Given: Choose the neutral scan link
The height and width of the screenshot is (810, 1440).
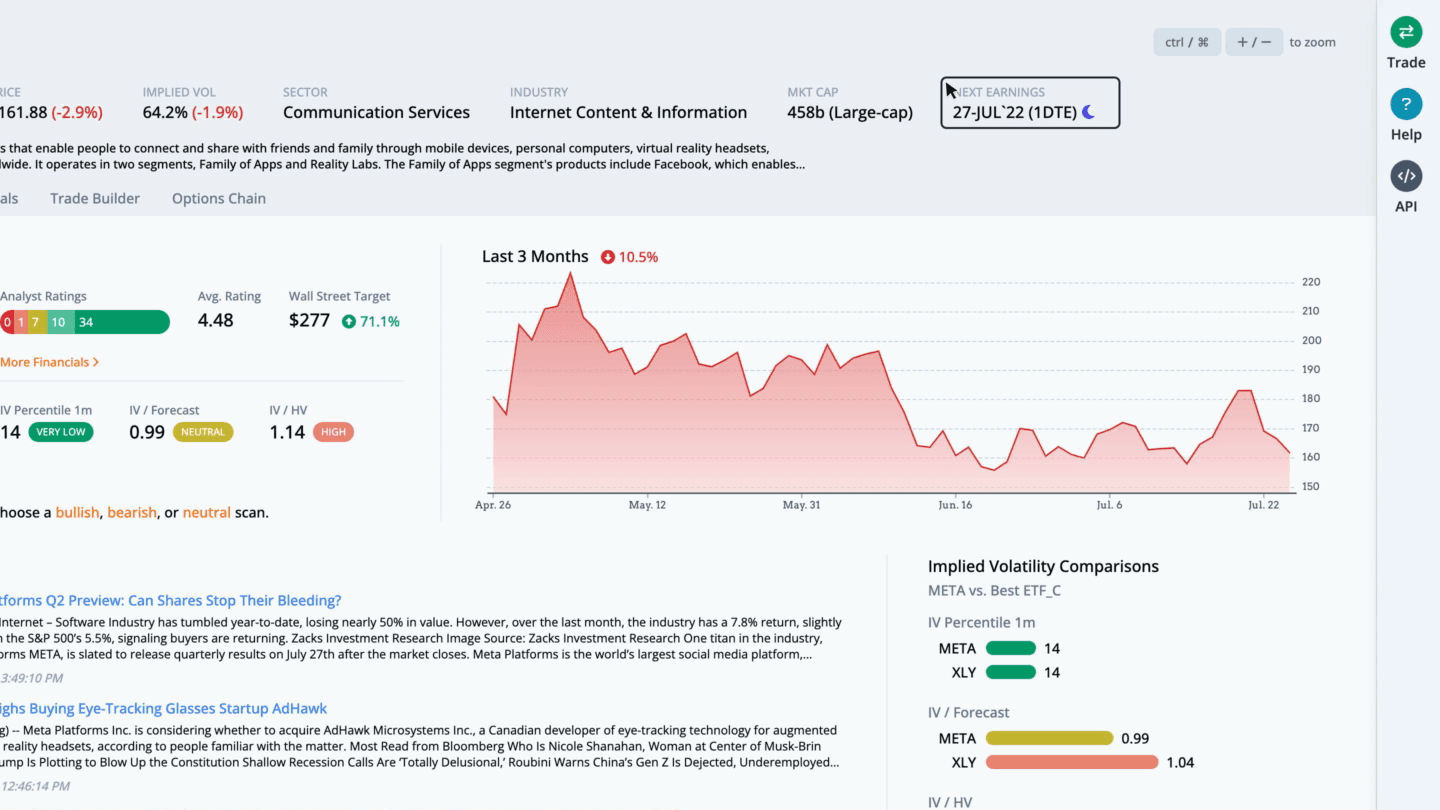Looking at the screenshot, I should click(206, 512).
